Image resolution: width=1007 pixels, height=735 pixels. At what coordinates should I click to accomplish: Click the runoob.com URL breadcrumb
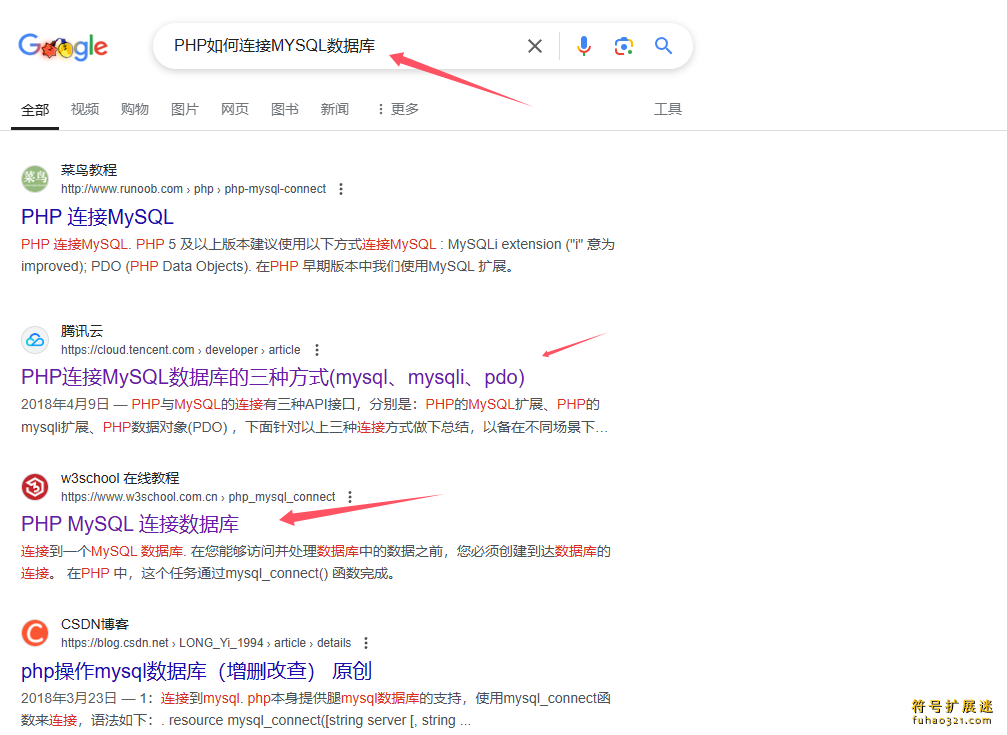click(x=193, y=189)
